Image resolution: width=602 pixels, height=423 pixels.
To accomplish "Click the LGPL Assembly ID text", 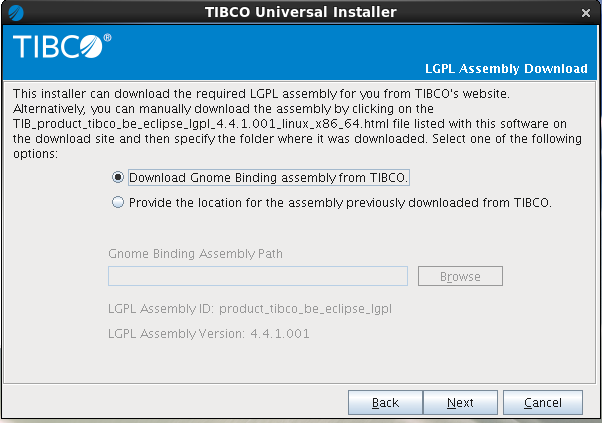I will [x=250, y=309].
